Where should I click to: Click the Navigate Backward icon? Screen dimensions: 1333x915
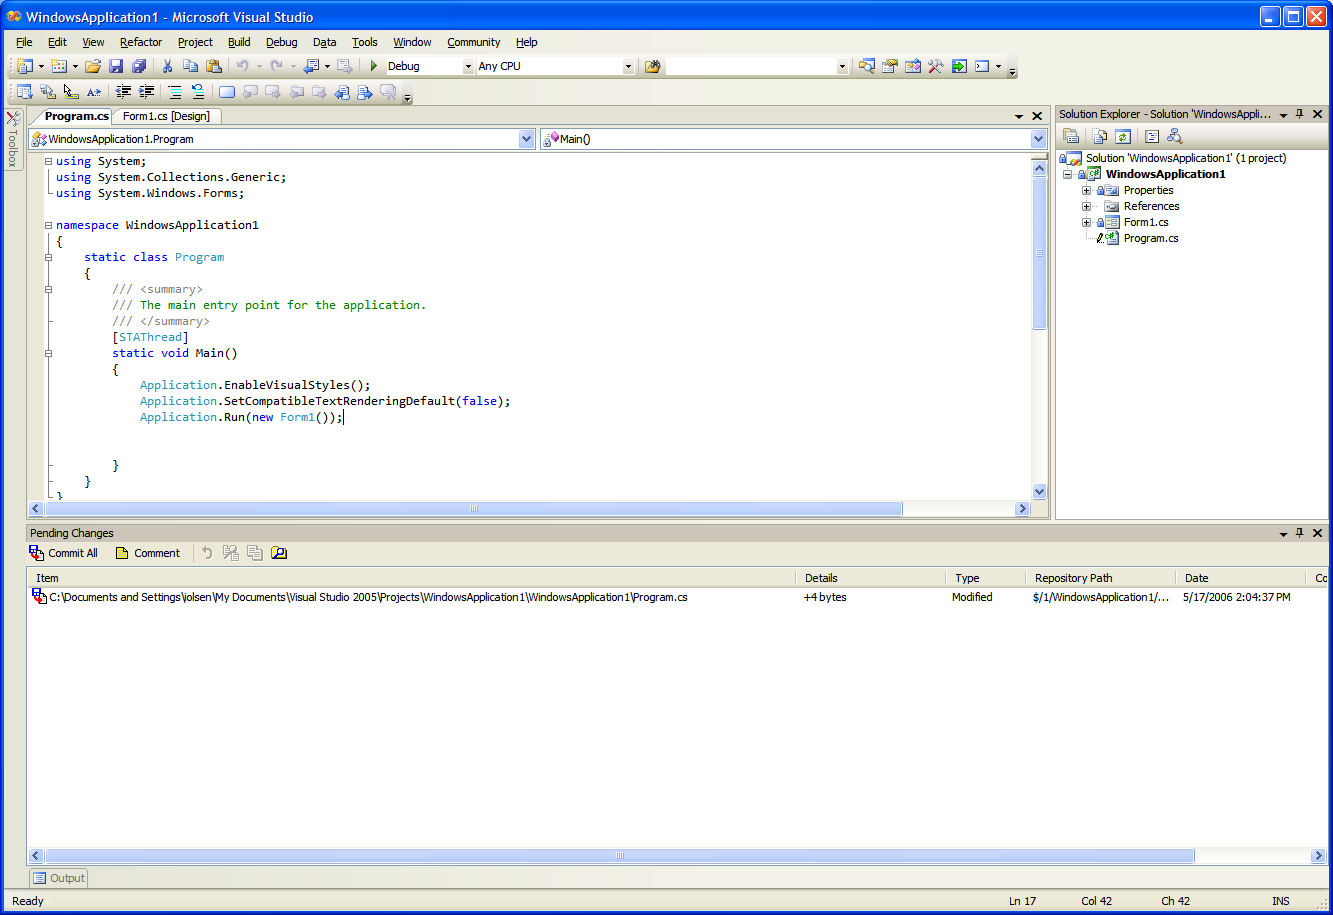(311, 66)
